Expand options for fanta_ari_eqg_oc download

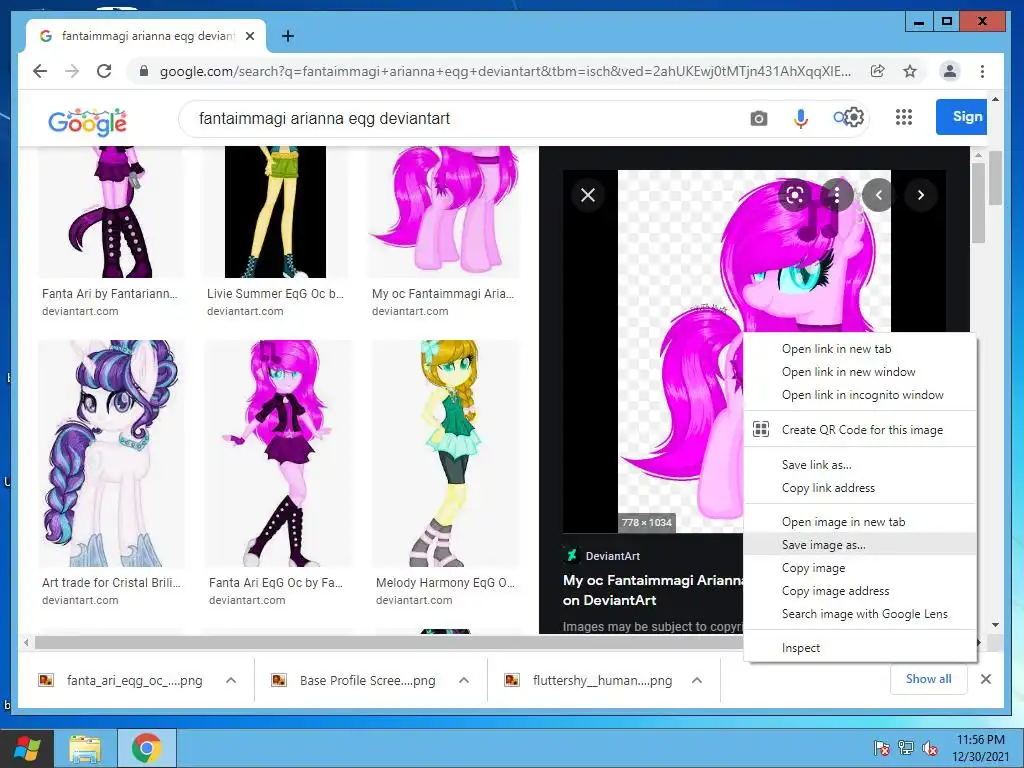click(x=231, y=680)
